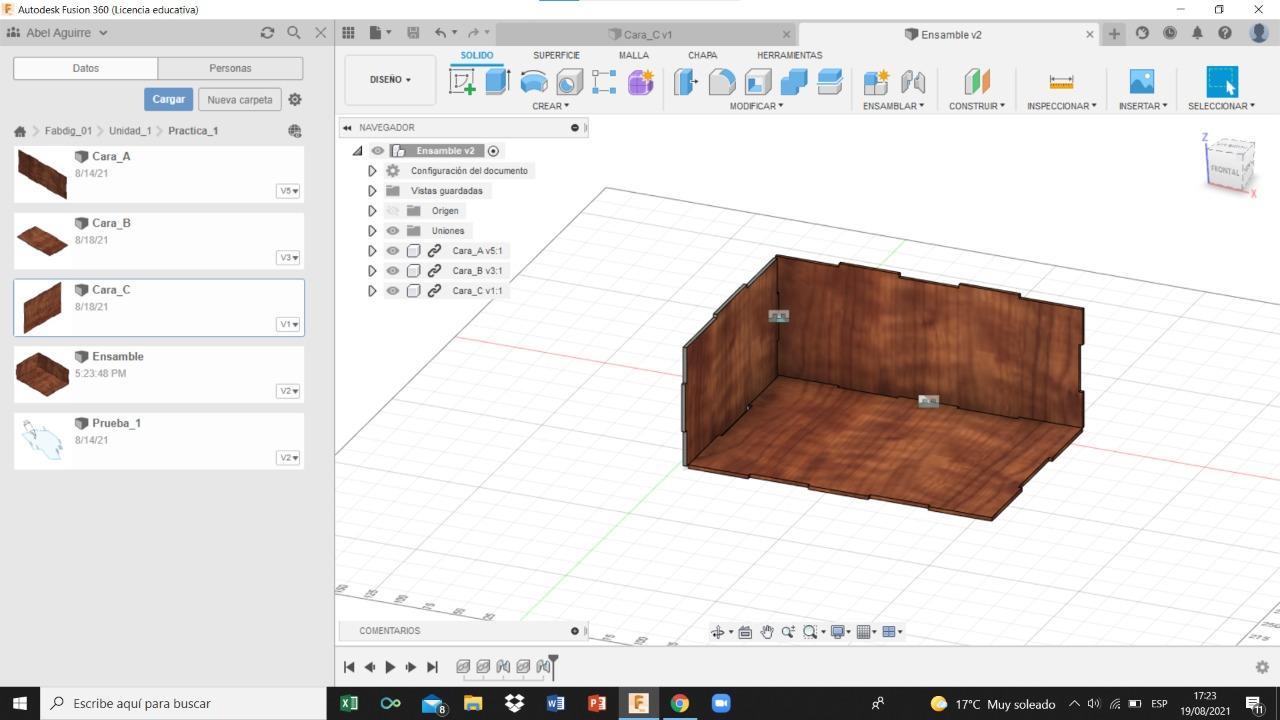
Task: Open Word from the Windows taskbar
Action: (x=555, y=703)
